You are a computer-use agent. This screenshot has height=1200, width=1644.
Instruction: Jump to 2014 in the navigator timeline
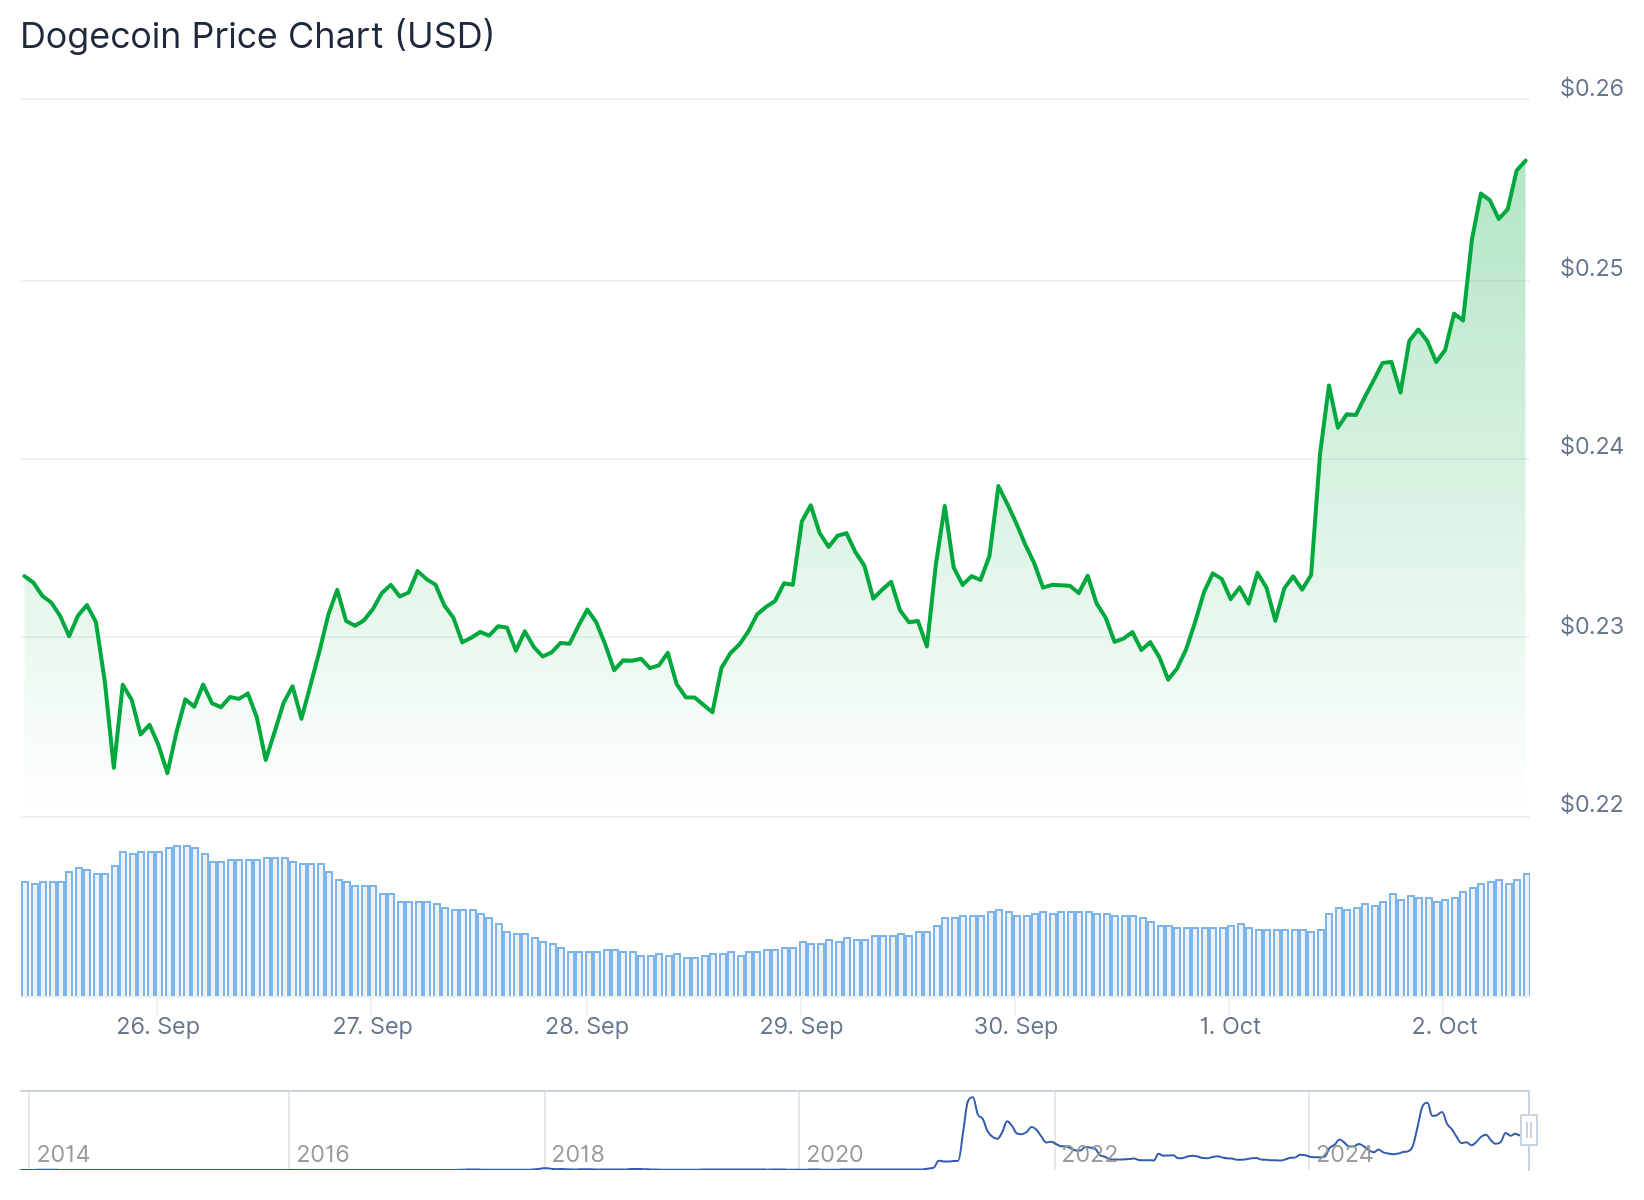(x=63, y=1154)
